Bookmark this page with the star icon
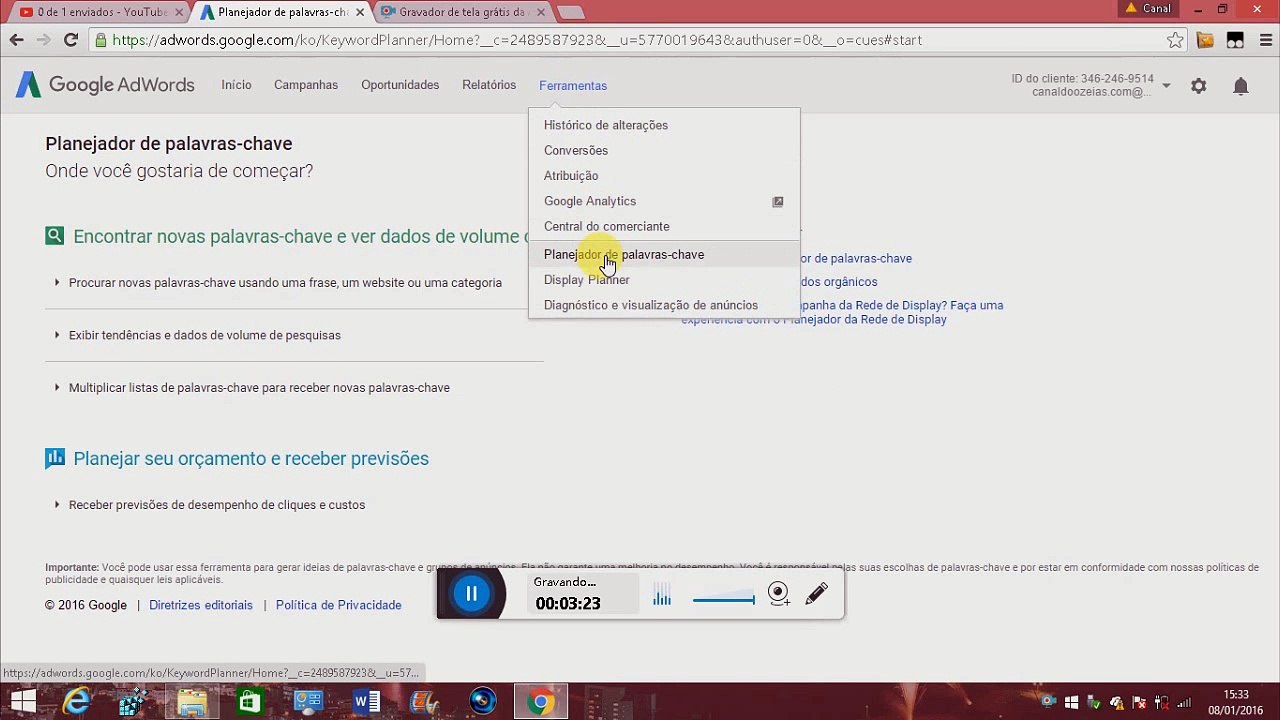Screen dimensions: 1280x720 1175,40
